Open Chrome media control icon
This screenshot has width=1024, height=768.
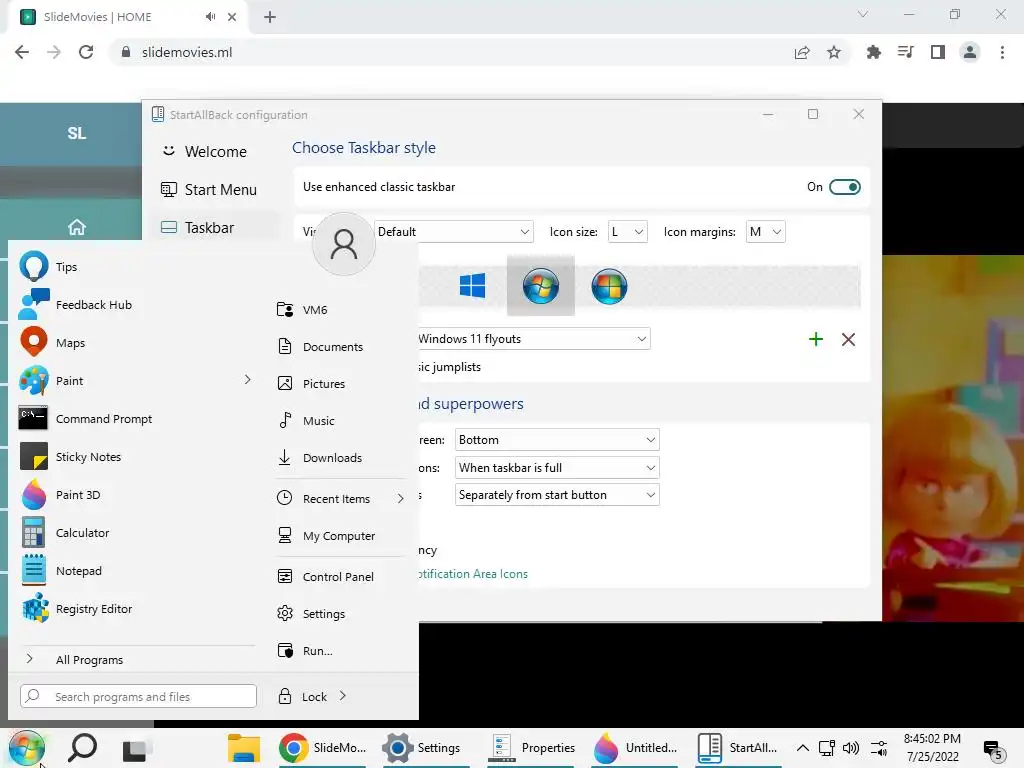point(905,52)
